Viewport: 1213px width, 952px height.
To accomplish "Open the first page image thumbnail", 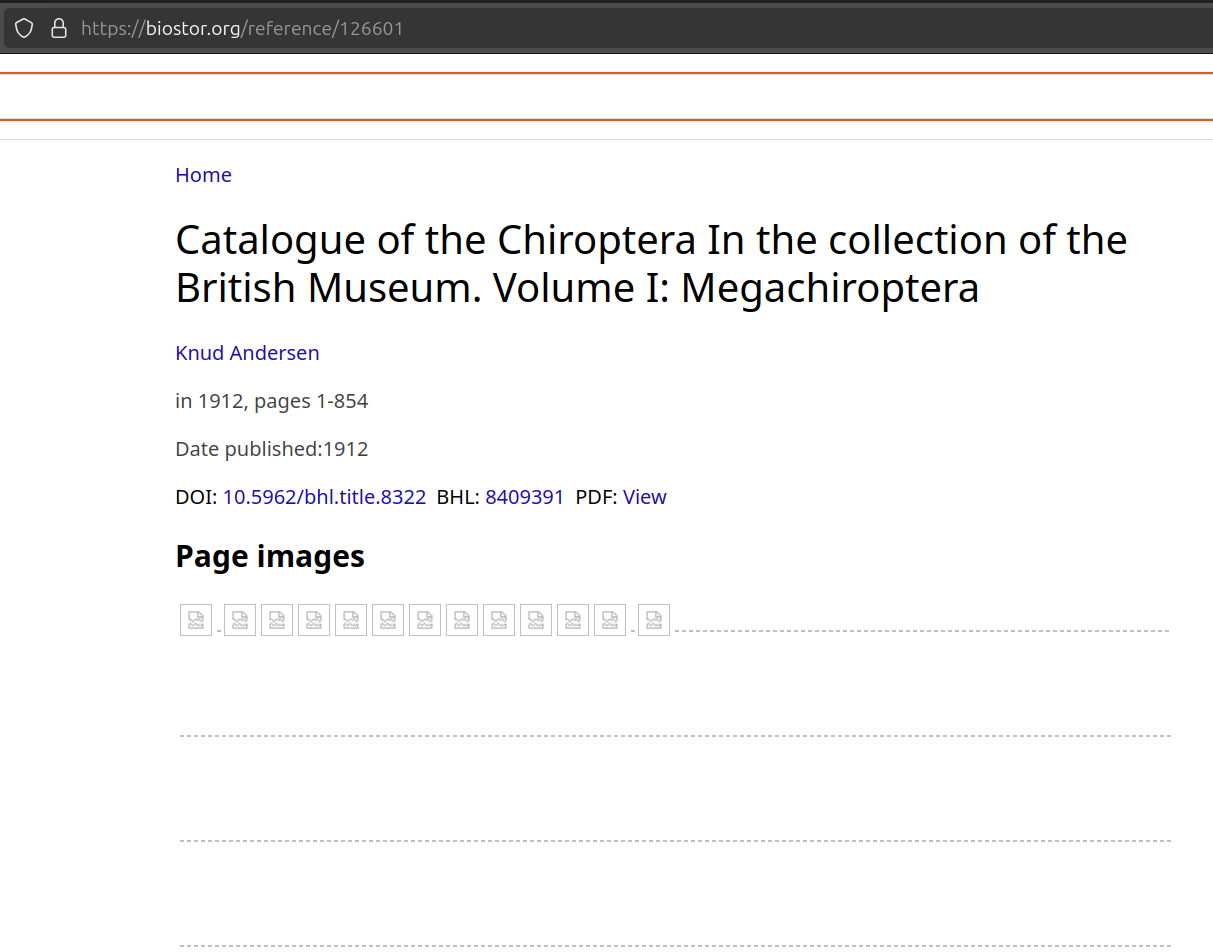I will (x=196, y=620).
